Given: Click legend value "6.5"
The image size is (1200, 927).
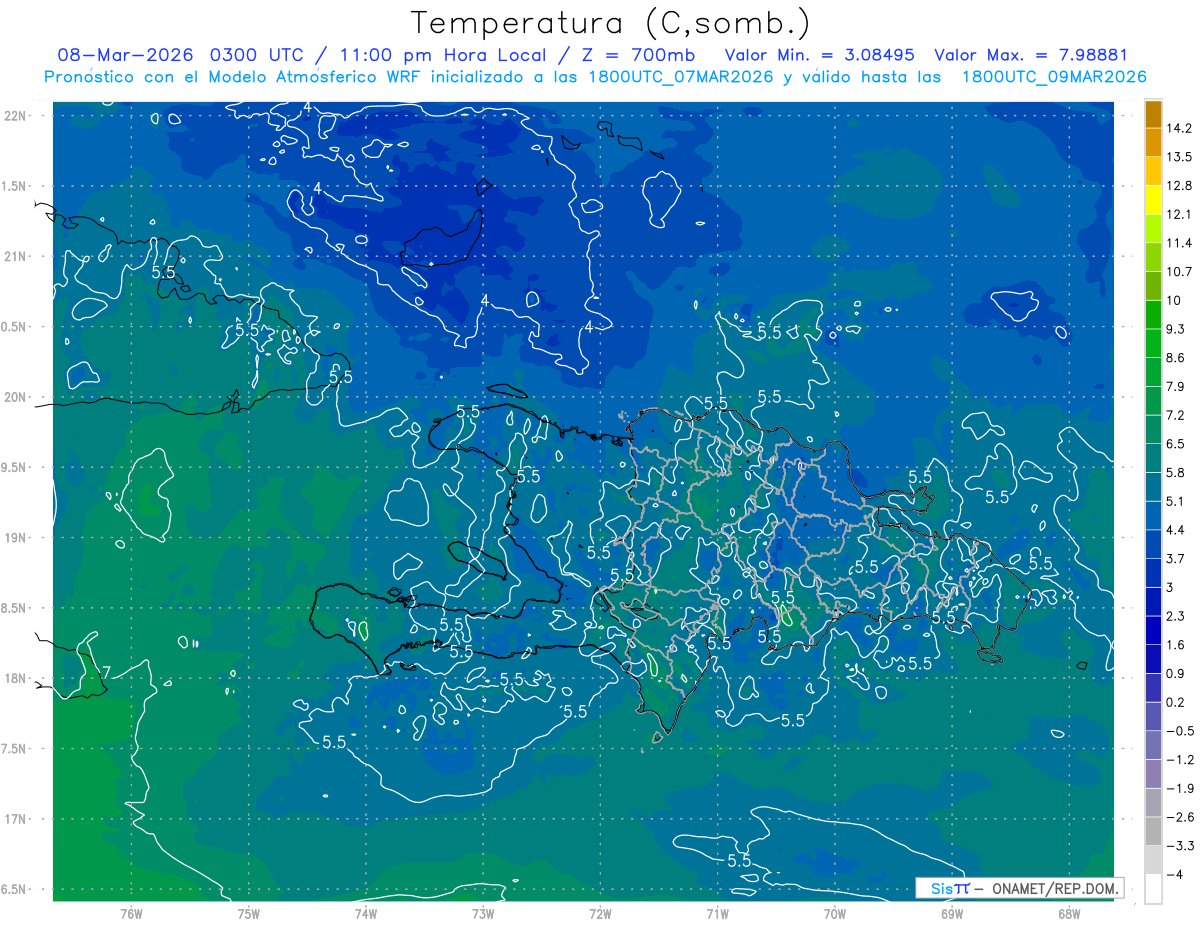Looking at the screenshot, I should click(x=1177, y=444).
